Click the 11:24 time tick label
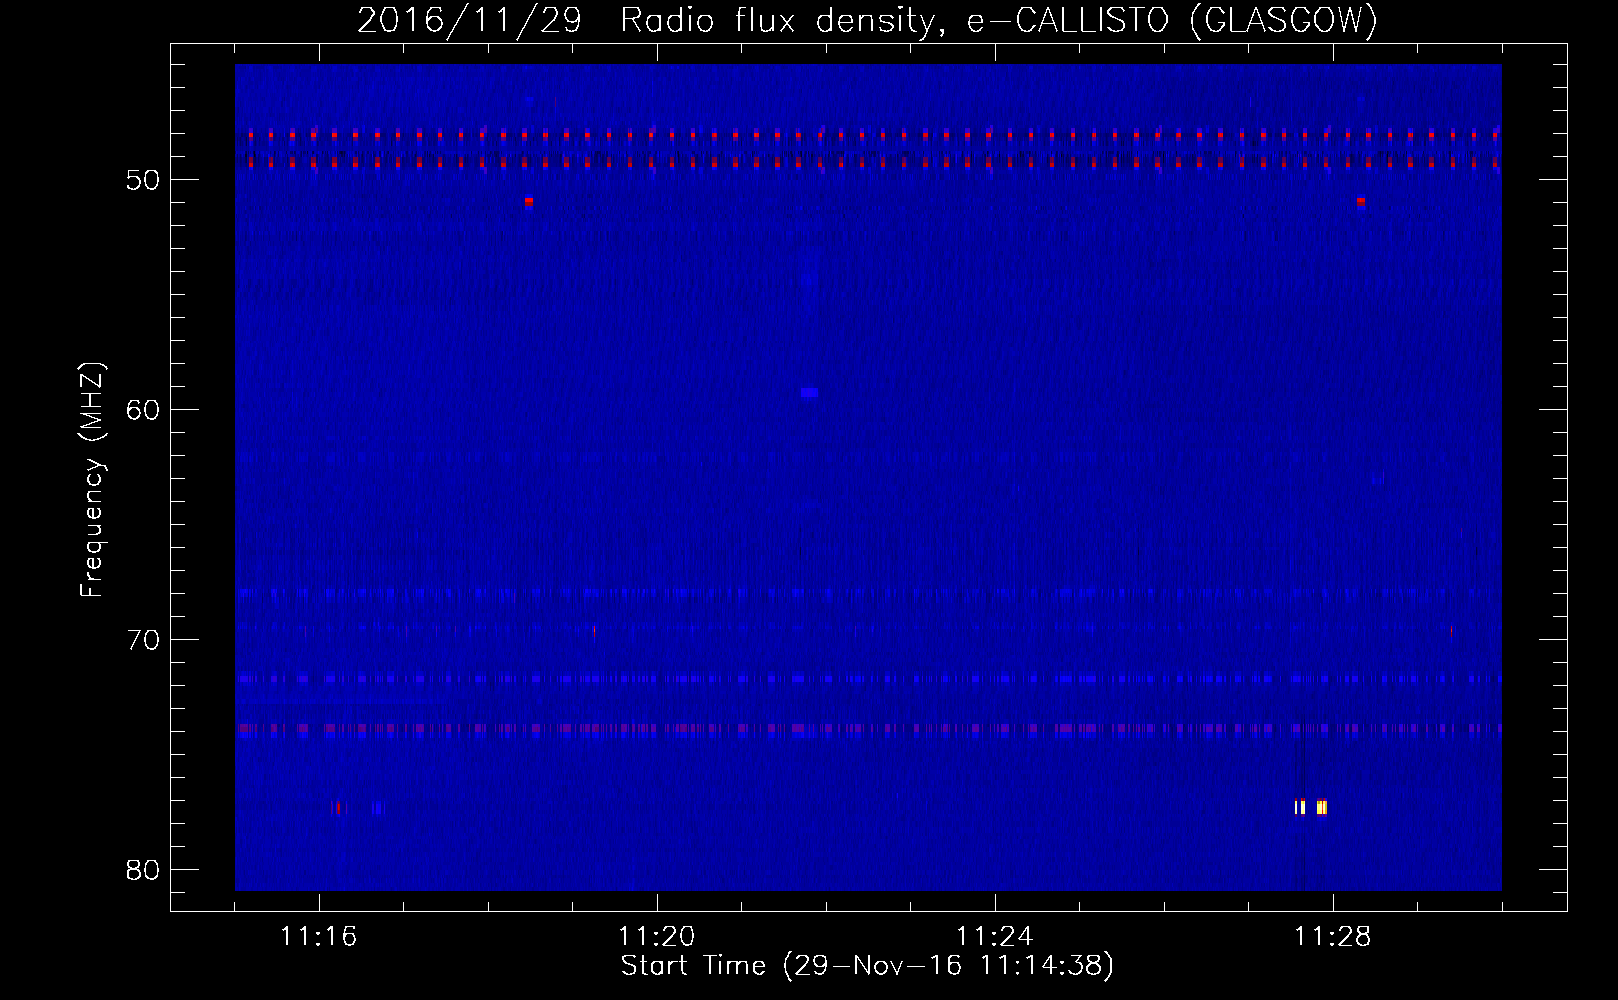Image resolution: width=1618 pixels, height=1000 pixels. pyautogui.click(x=995, y=937)
